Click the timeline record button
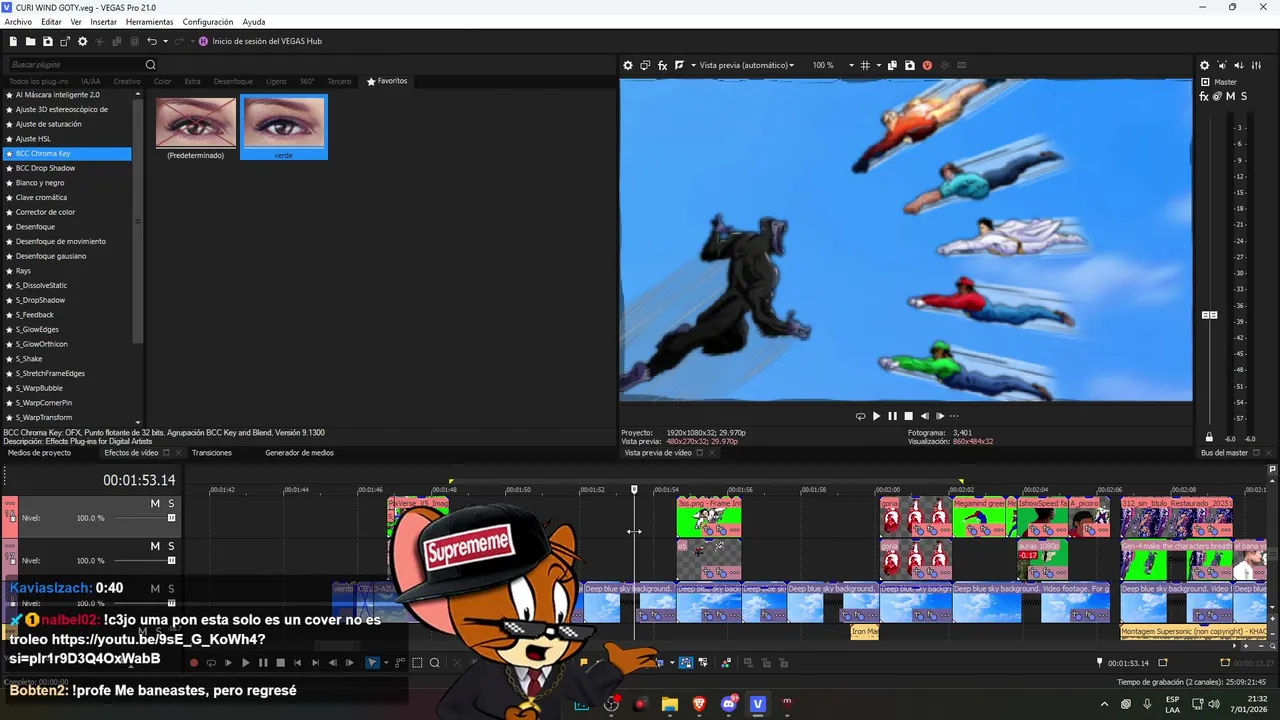 pos(194,662)
